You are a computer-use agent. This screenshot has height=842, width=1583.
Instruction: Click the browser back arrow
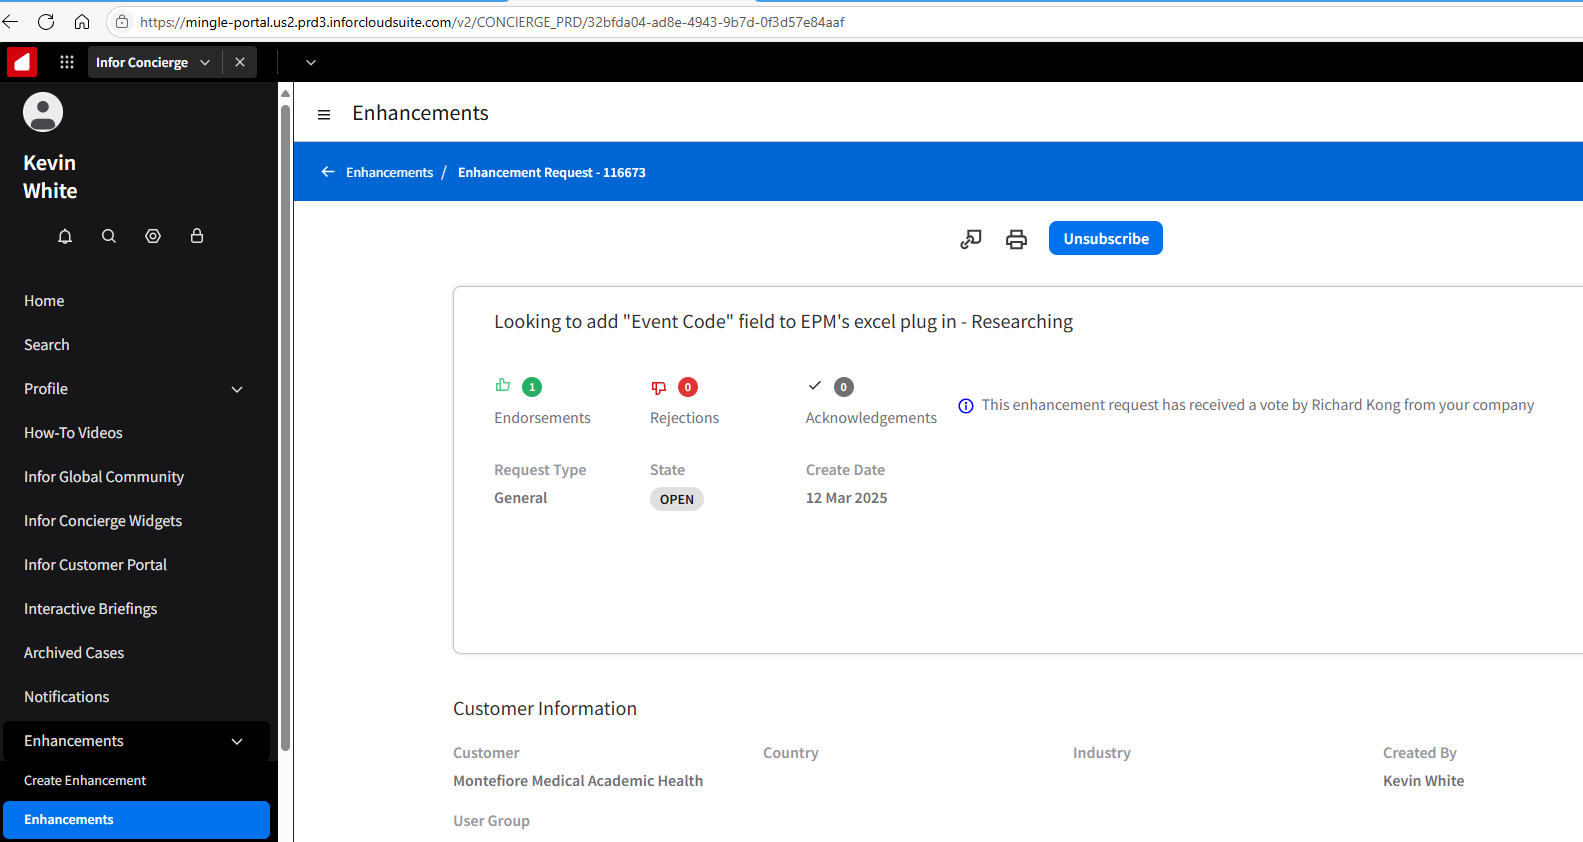10,21
